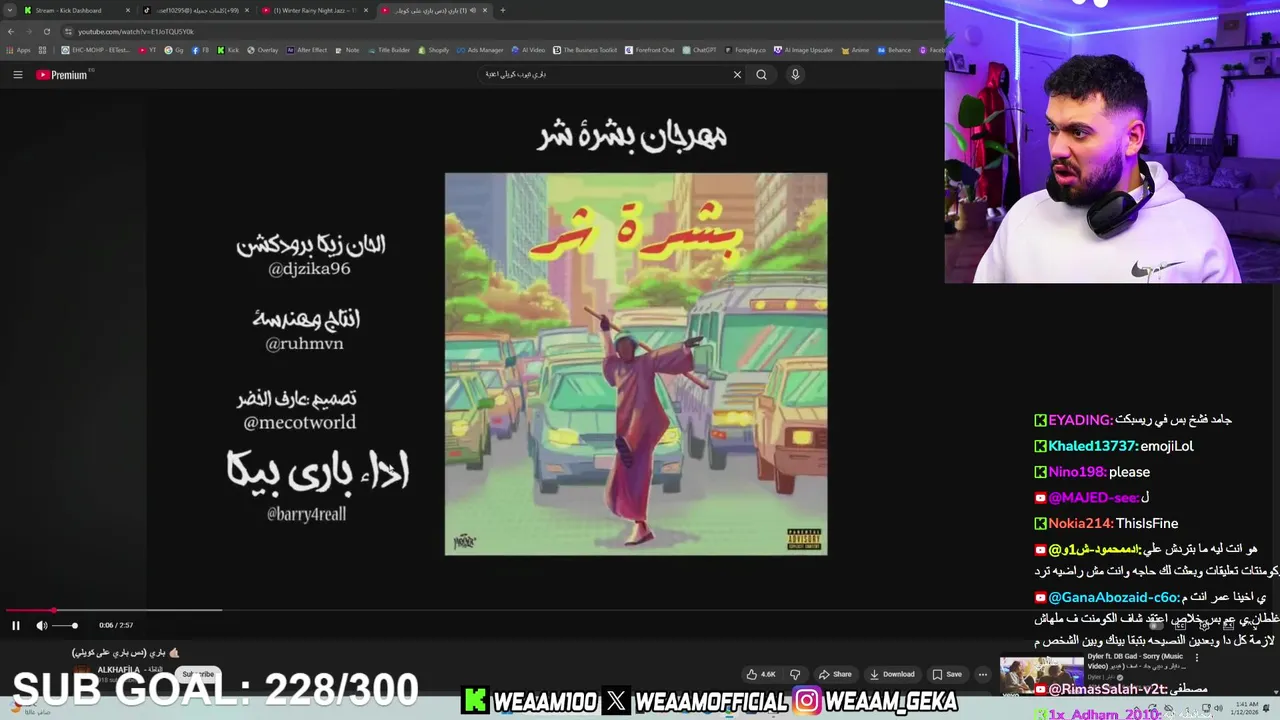Click the Subscribe button
Screen dimensions: 1280x720
tap(198, 674)
